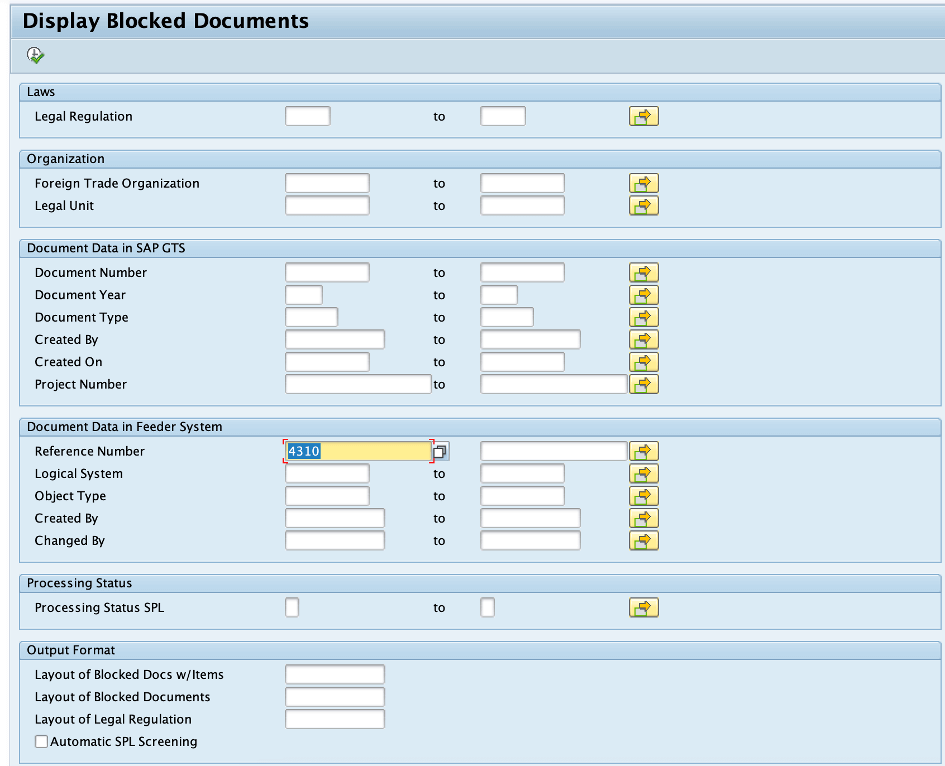The width and height of the screenshot is (945, 766).
Task: Open value help beside Reference Number field
Action: [x=441, y=451]
